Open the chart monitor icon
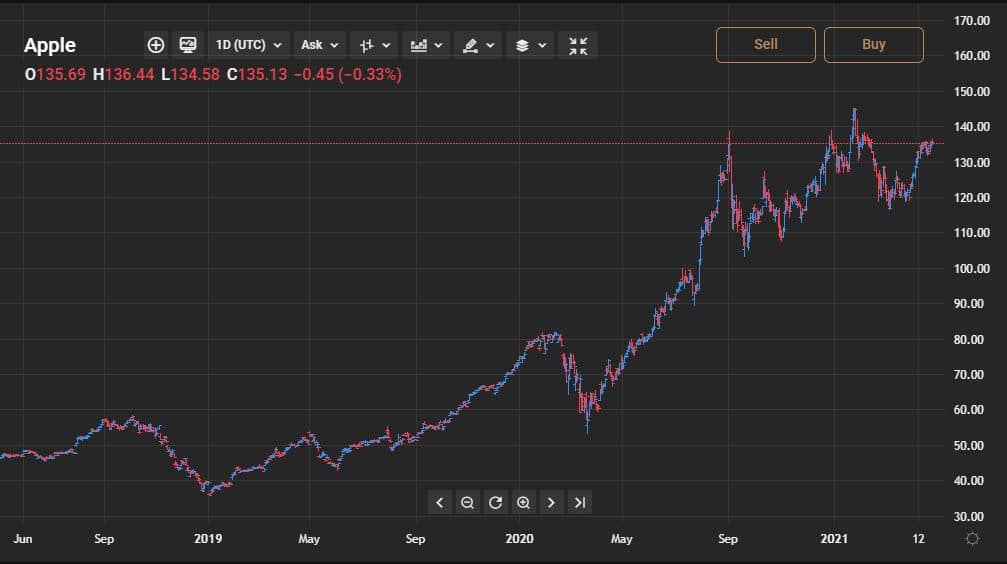 (188, 45)
